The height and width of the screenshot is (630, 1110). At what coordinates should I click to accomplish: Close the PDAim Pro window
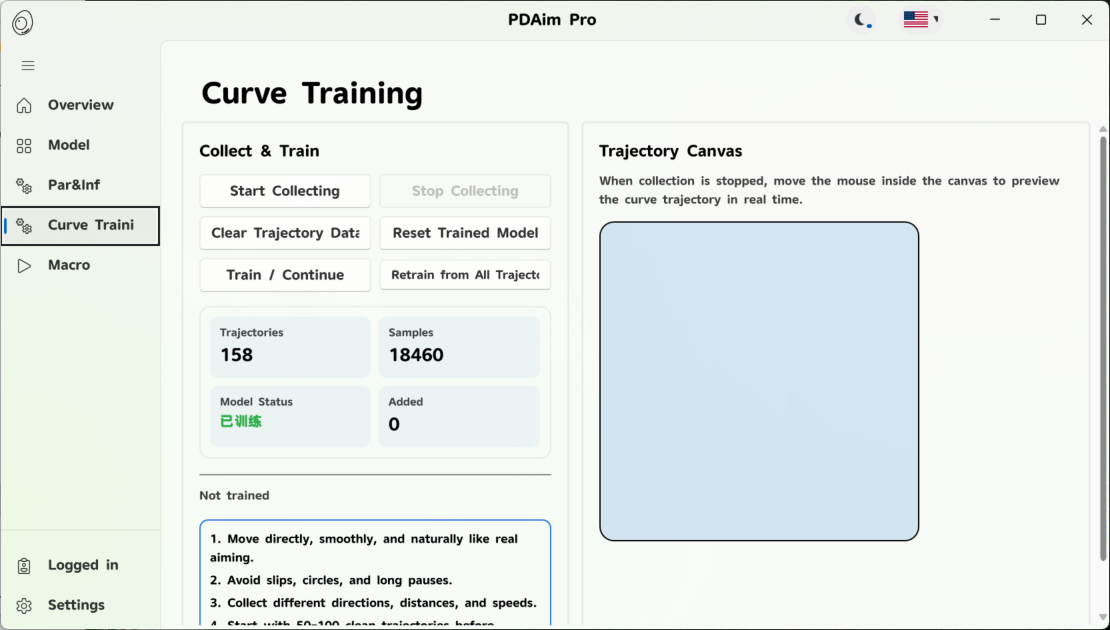(1087, 20)
